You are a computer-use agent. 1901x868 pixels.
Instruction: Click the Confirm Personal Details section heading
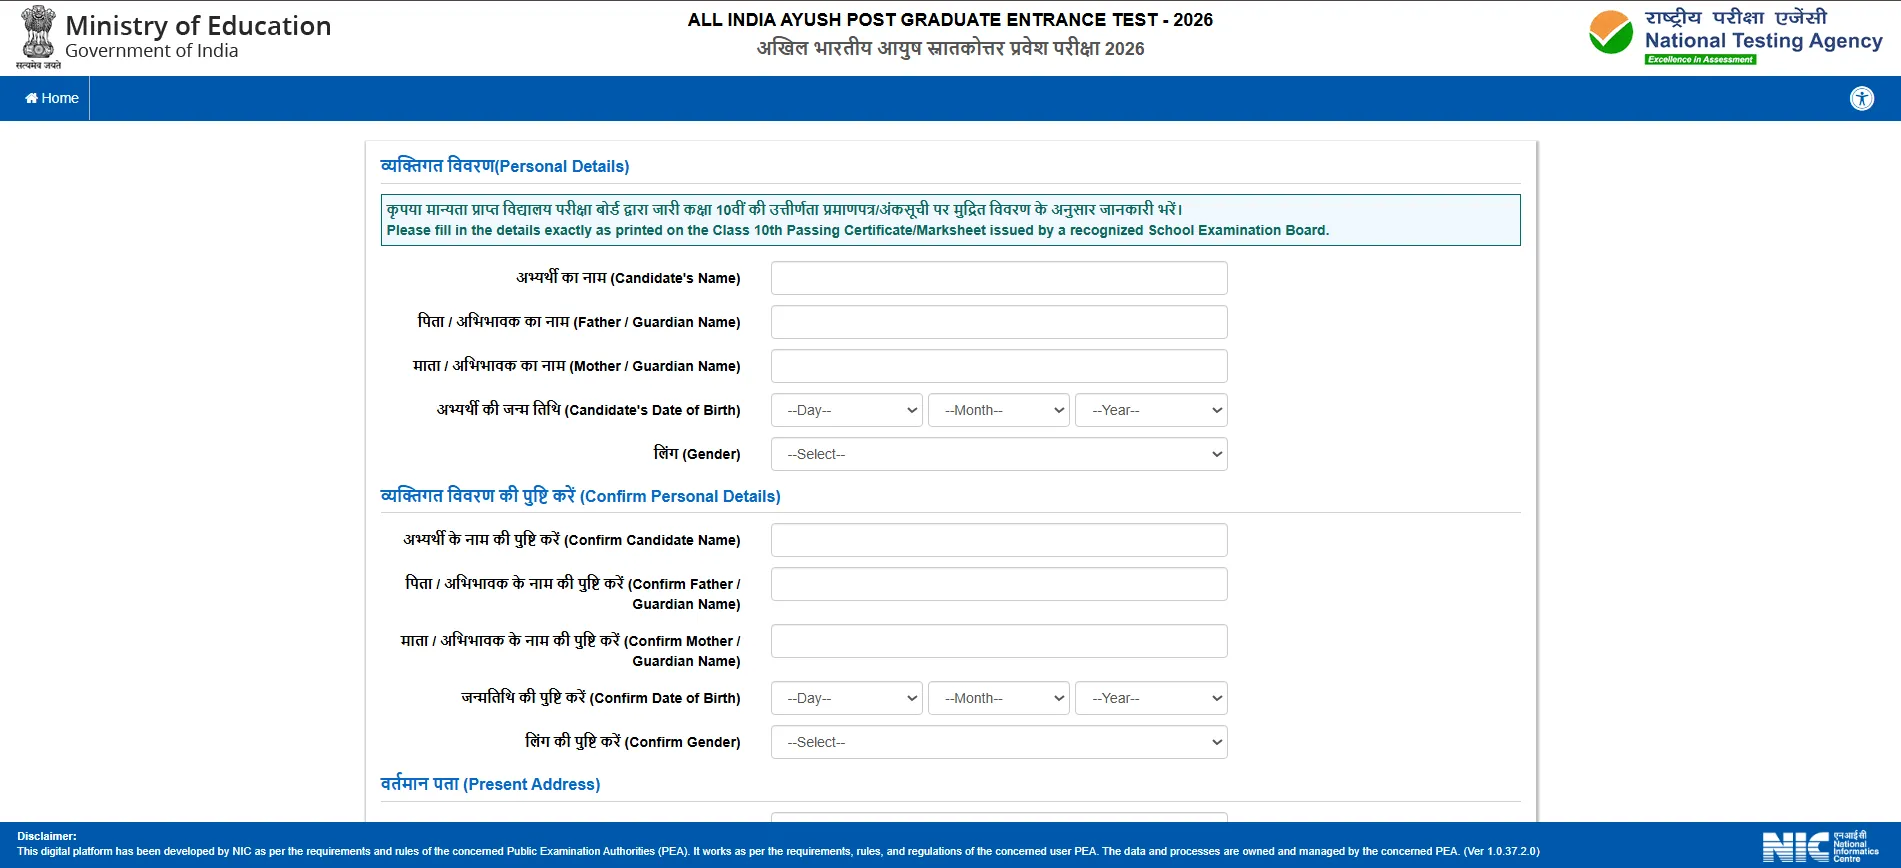(x=581, y=496)
